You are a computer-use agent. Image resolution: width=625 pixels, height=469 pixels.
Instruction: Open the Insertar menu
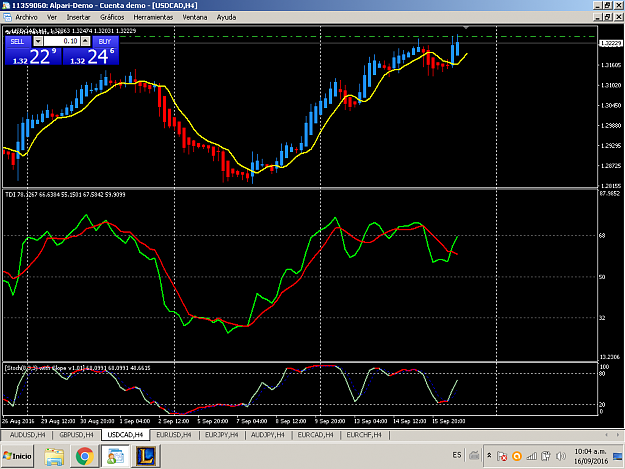tap(78, 17)
